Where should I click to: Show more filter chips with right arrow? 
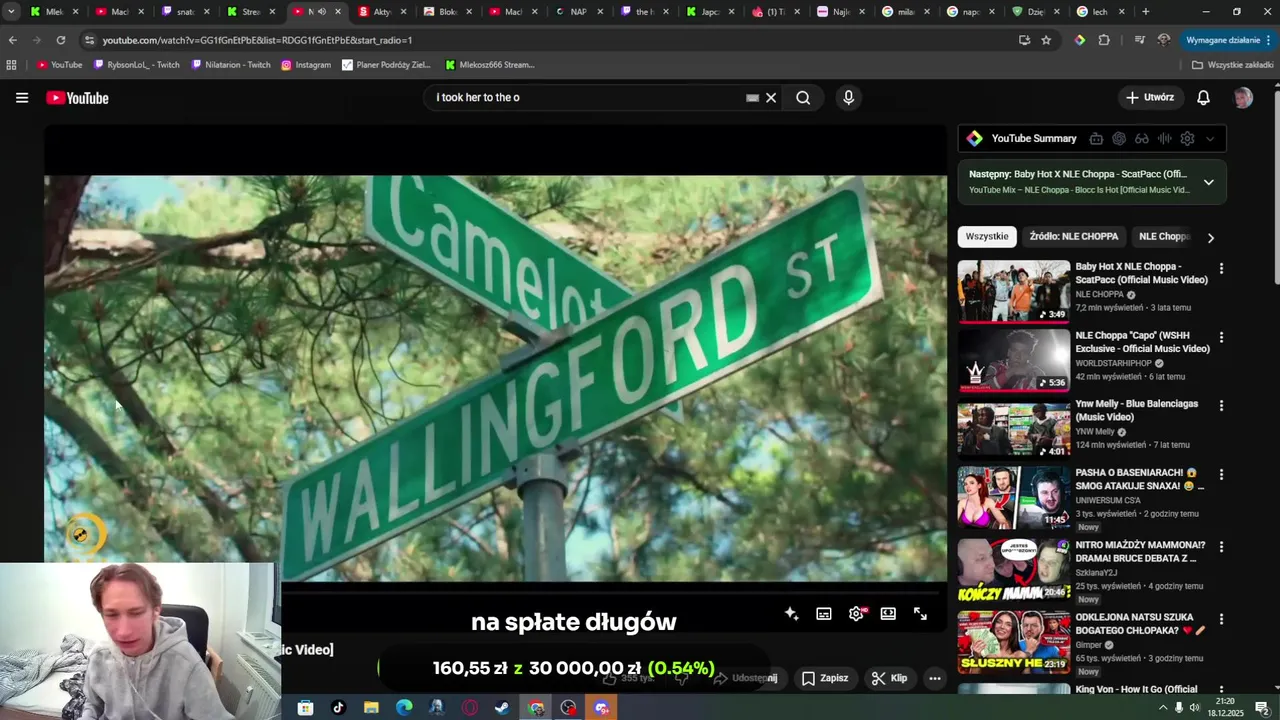pos(1211,238)
